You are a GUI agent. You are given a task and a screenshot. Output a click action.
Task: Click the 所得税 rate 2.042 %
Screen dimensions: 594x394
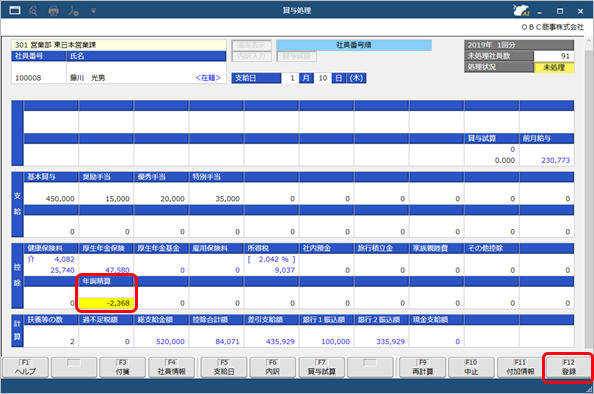pos(272,260)
